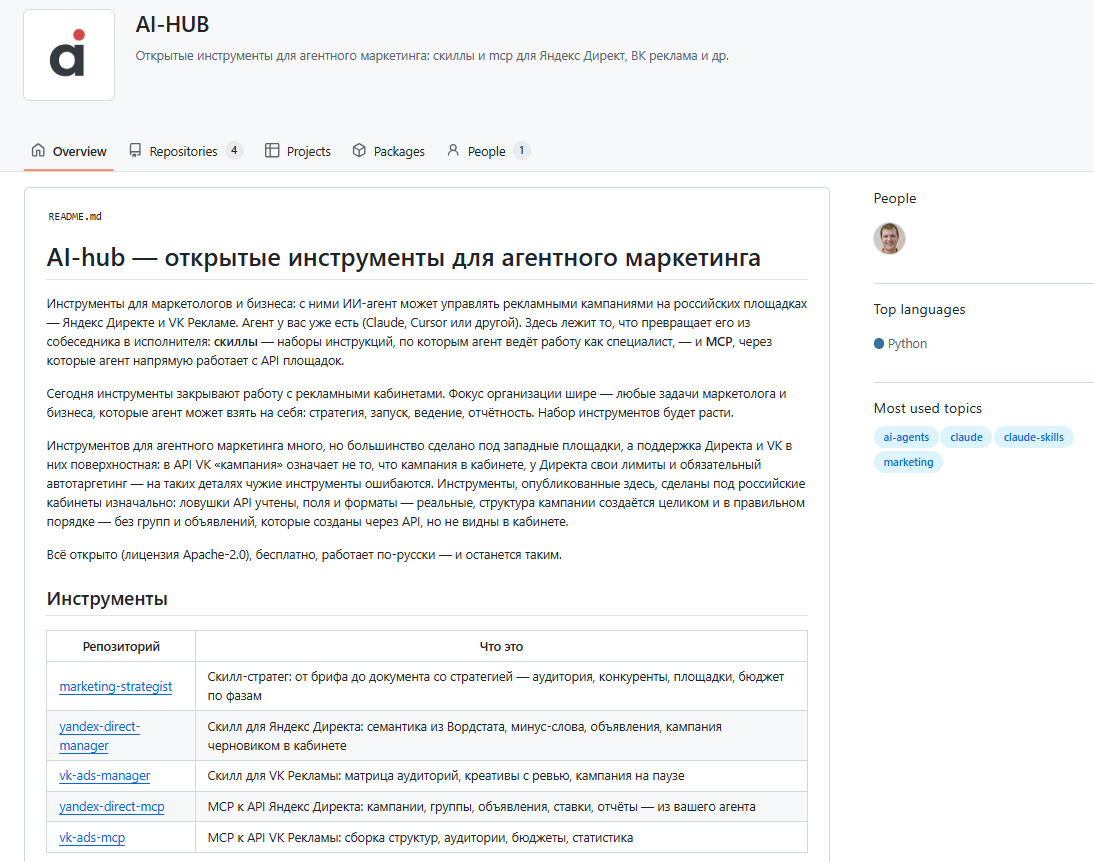The height and width of the screenshot is (862, 1094).
Task: Open the yandex-direct-mcp repository link
Action: point(112,806)
